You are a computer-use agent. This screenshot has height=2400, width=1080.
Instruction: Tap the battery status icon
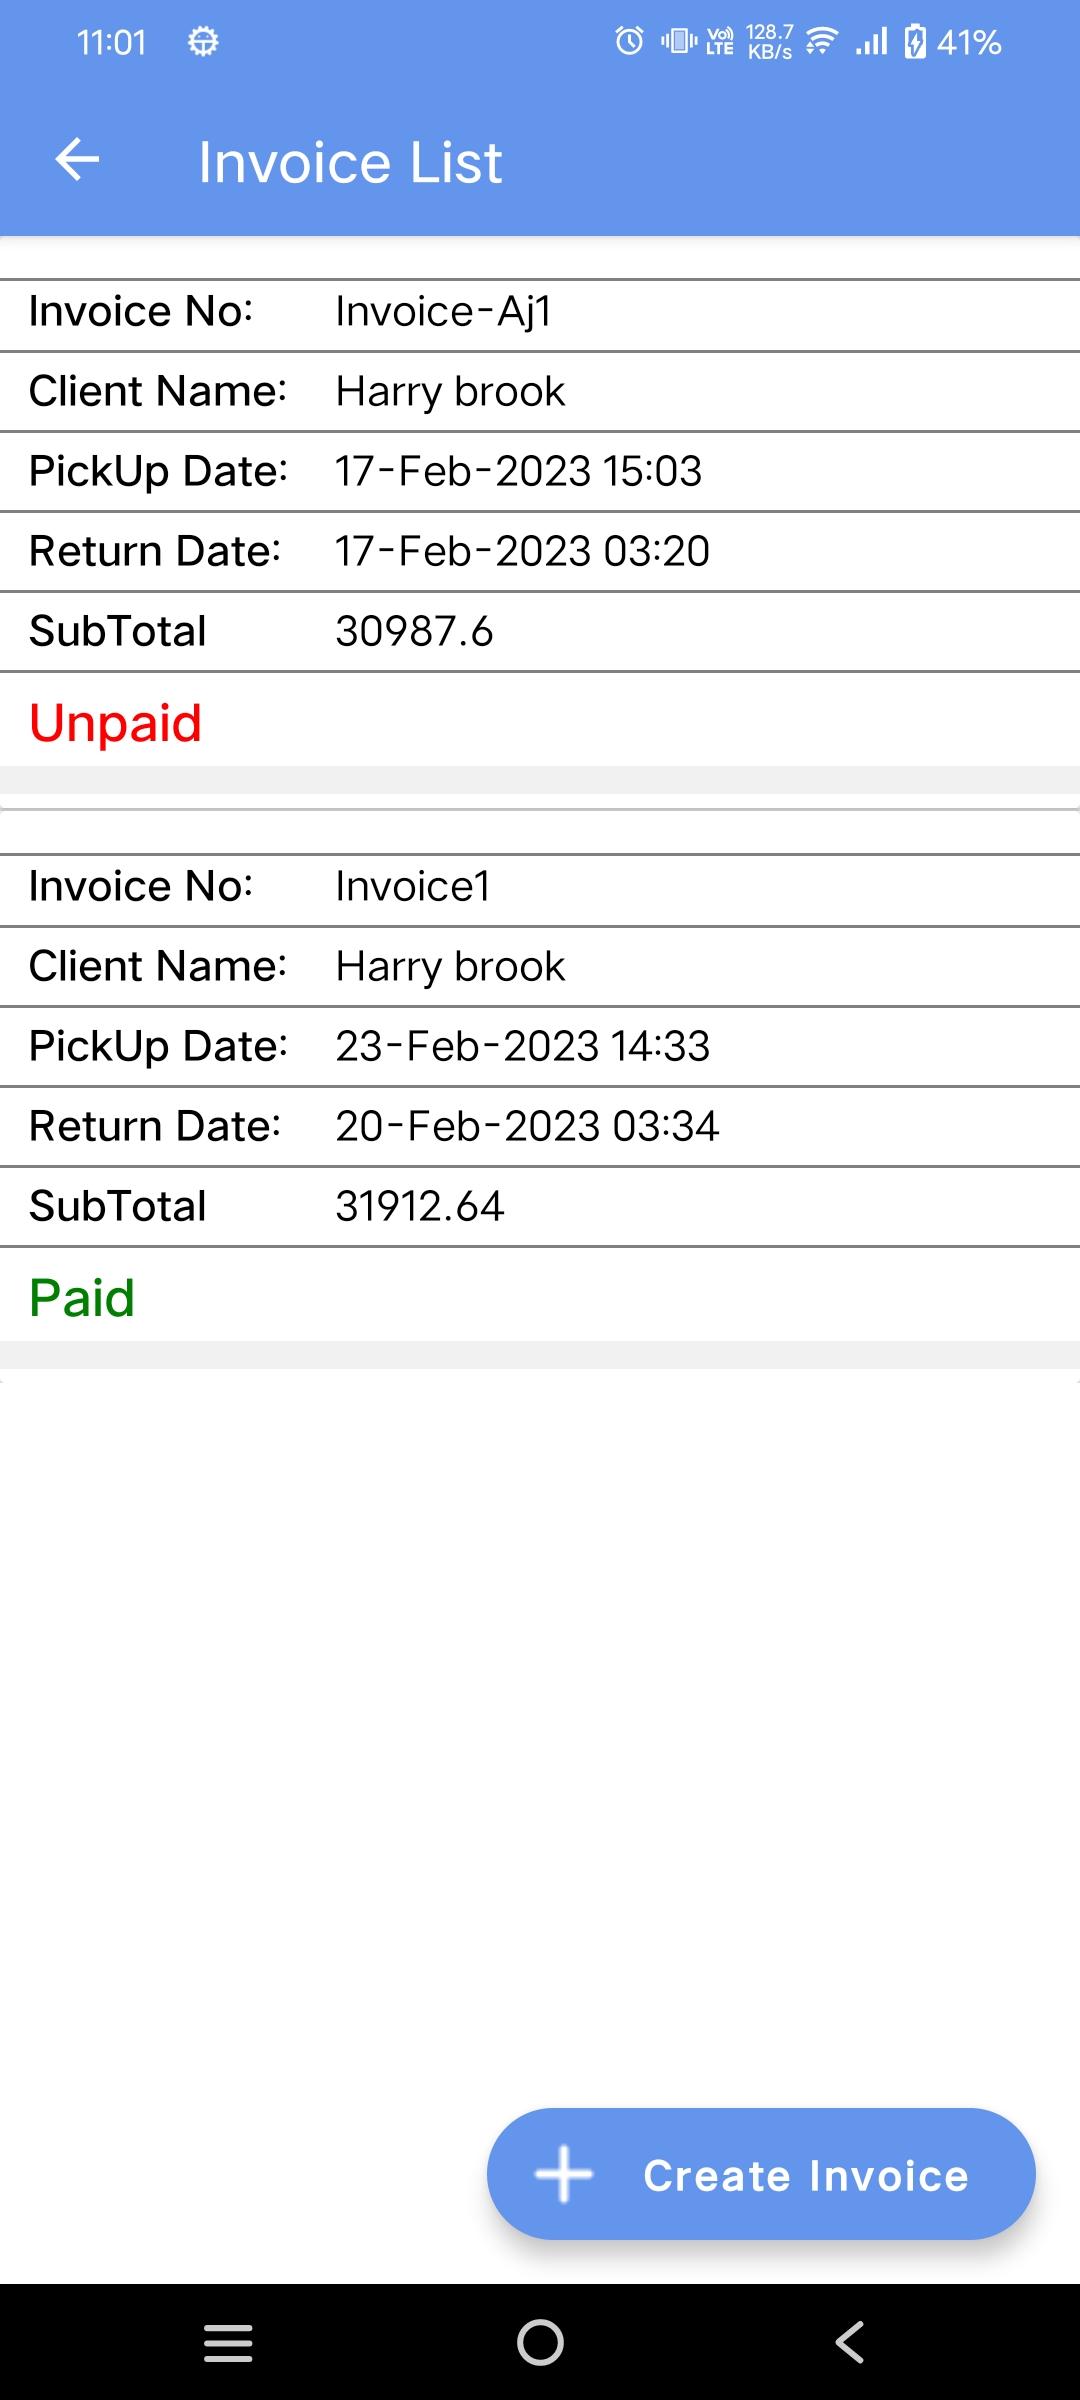pyautogui.click(x=914, y=42)
